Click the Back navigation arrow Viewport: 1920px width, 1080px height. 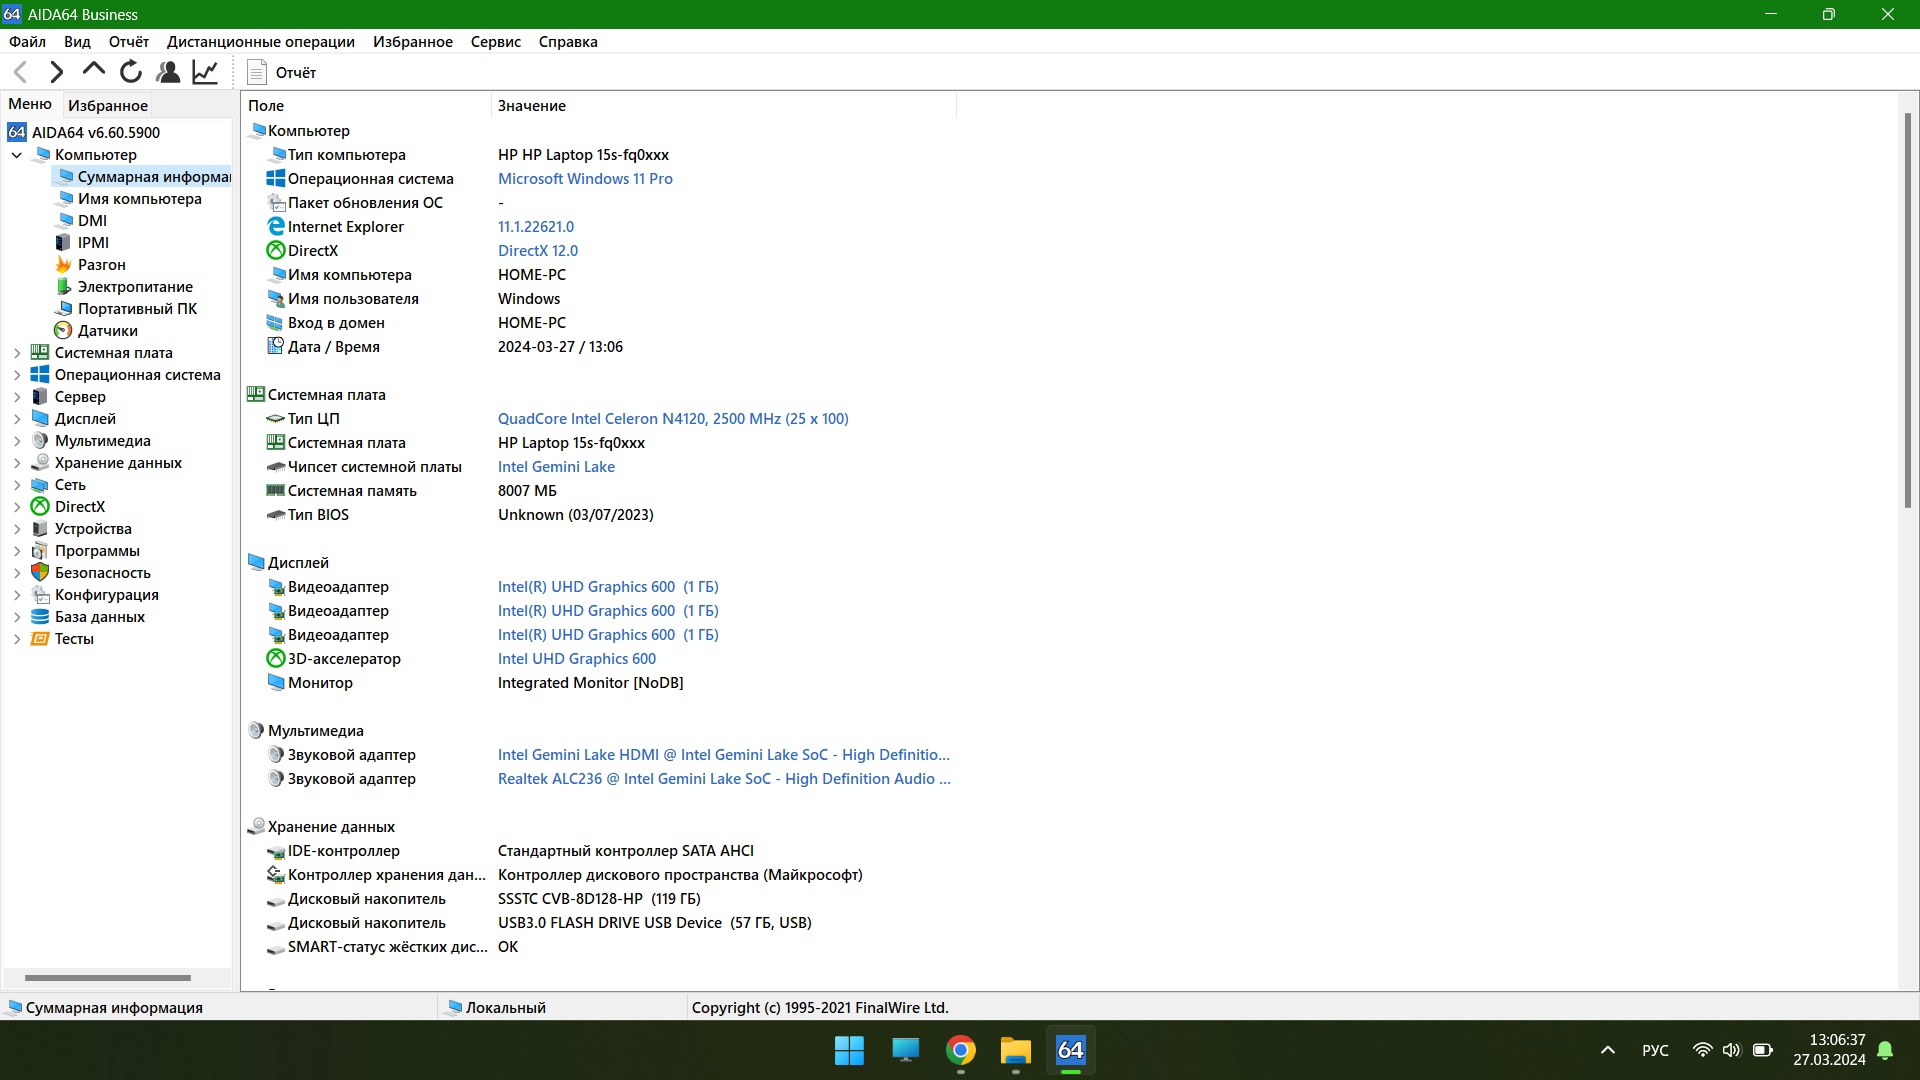pos(20,72)
